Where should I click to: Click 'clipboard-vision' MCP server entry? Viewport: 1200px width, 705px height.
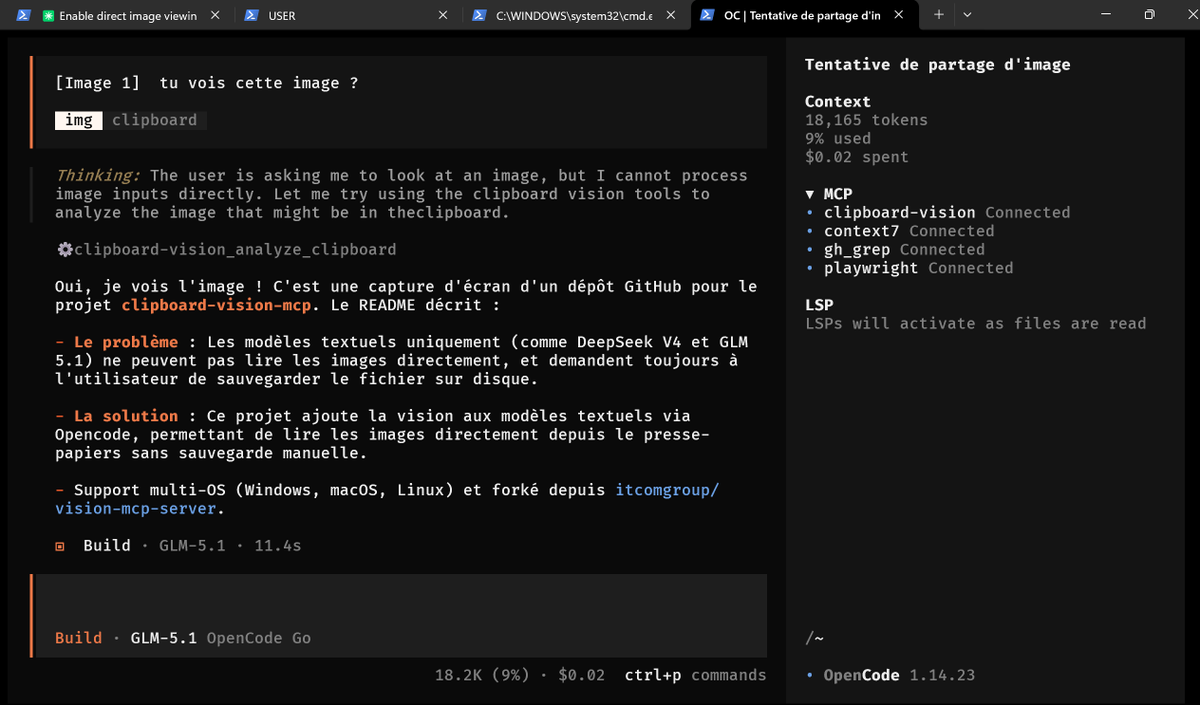click(x=899, y=212)
